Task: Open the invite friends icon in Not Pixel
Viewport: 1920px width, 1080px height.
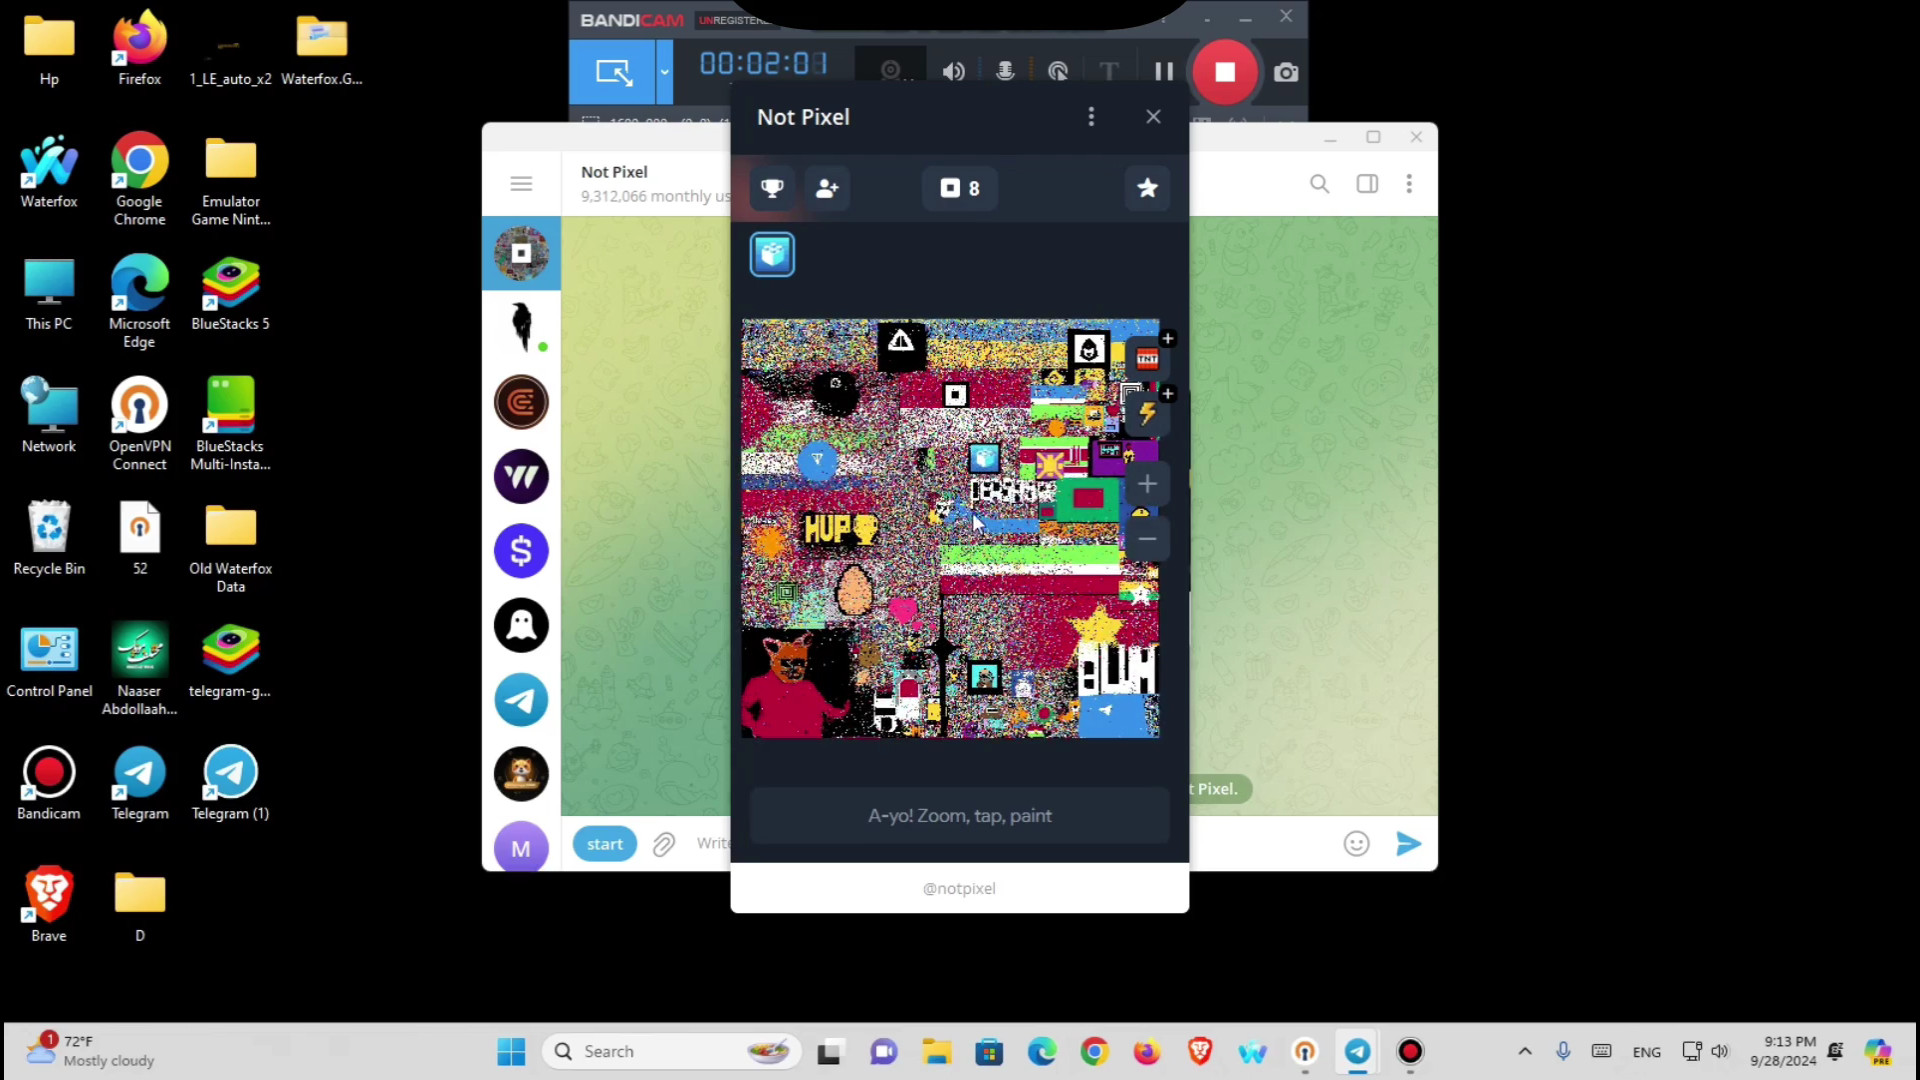Action: [827, 188]
